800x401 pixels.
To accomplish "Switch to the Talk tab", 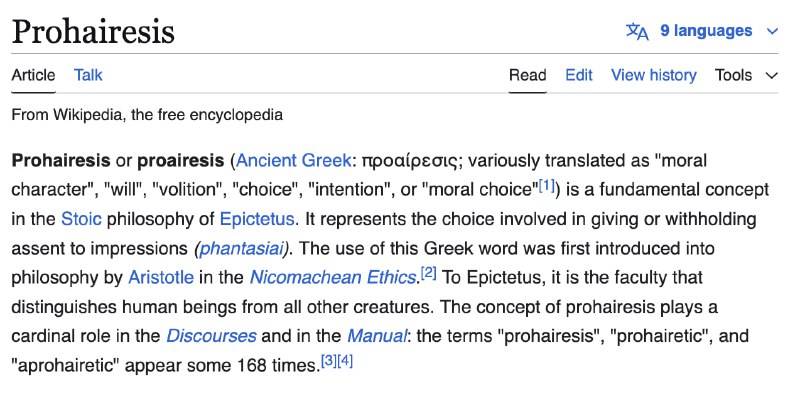I will (x=88, y=75).
